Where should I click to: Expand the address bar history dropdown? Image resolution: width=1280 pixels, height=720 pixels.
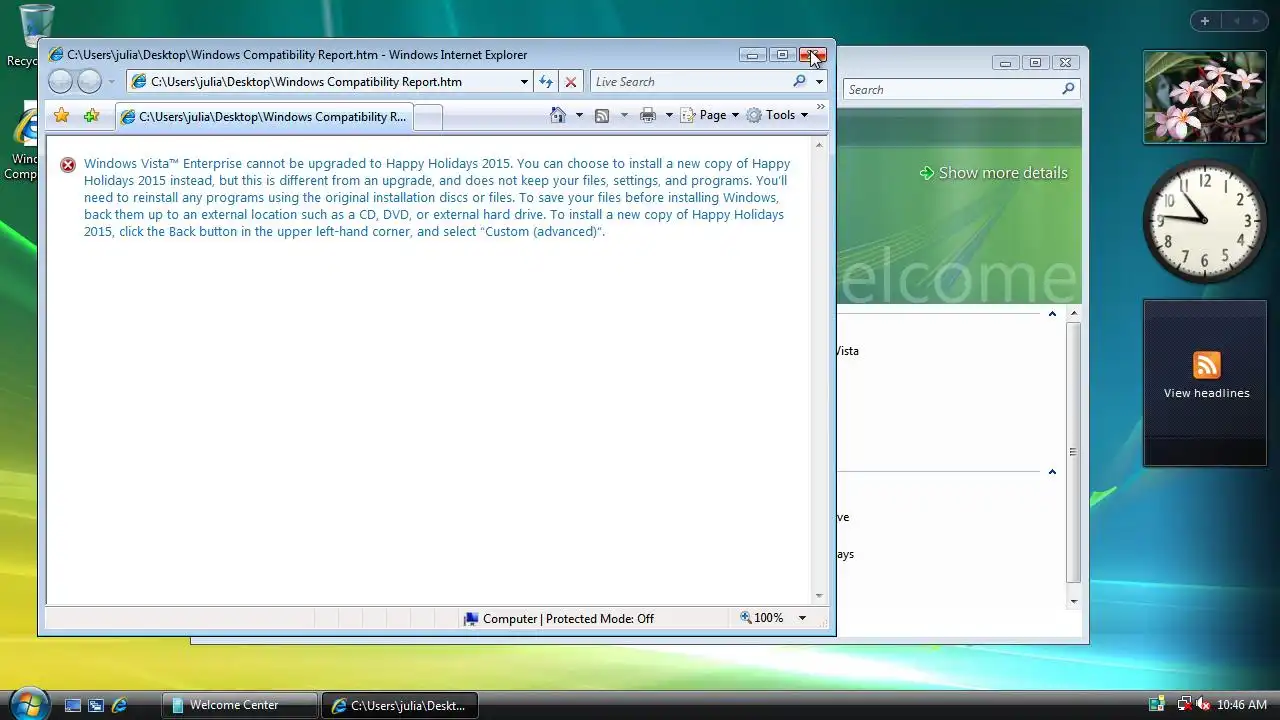(524, 82)
